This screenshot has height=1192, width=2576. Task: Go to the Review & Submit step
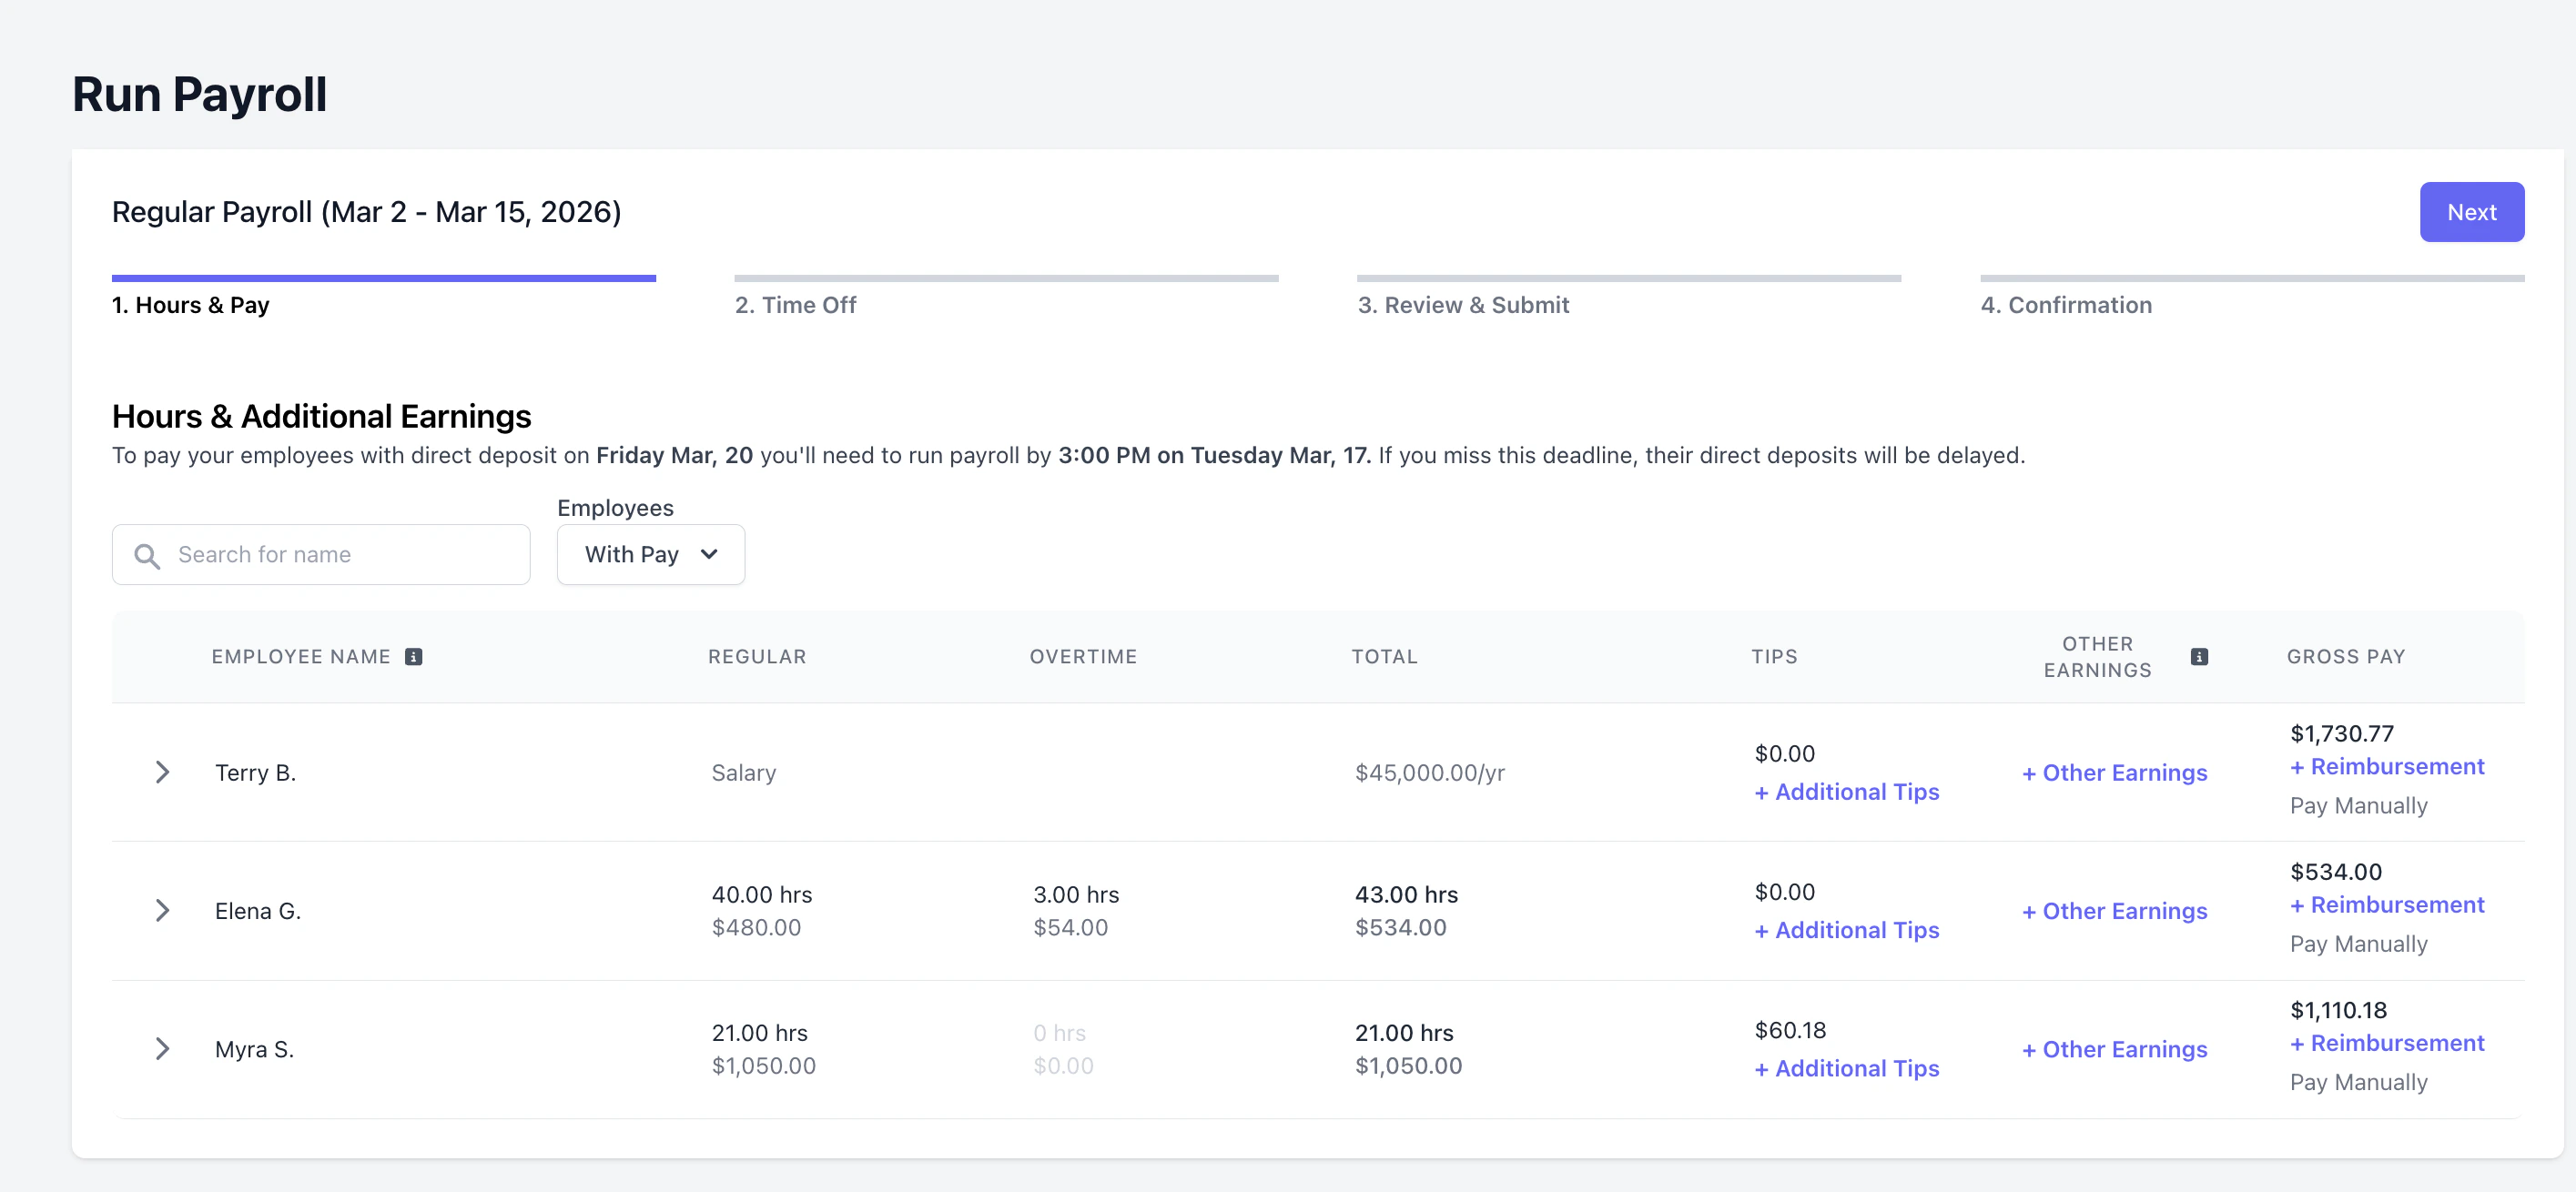(1462, 305)
